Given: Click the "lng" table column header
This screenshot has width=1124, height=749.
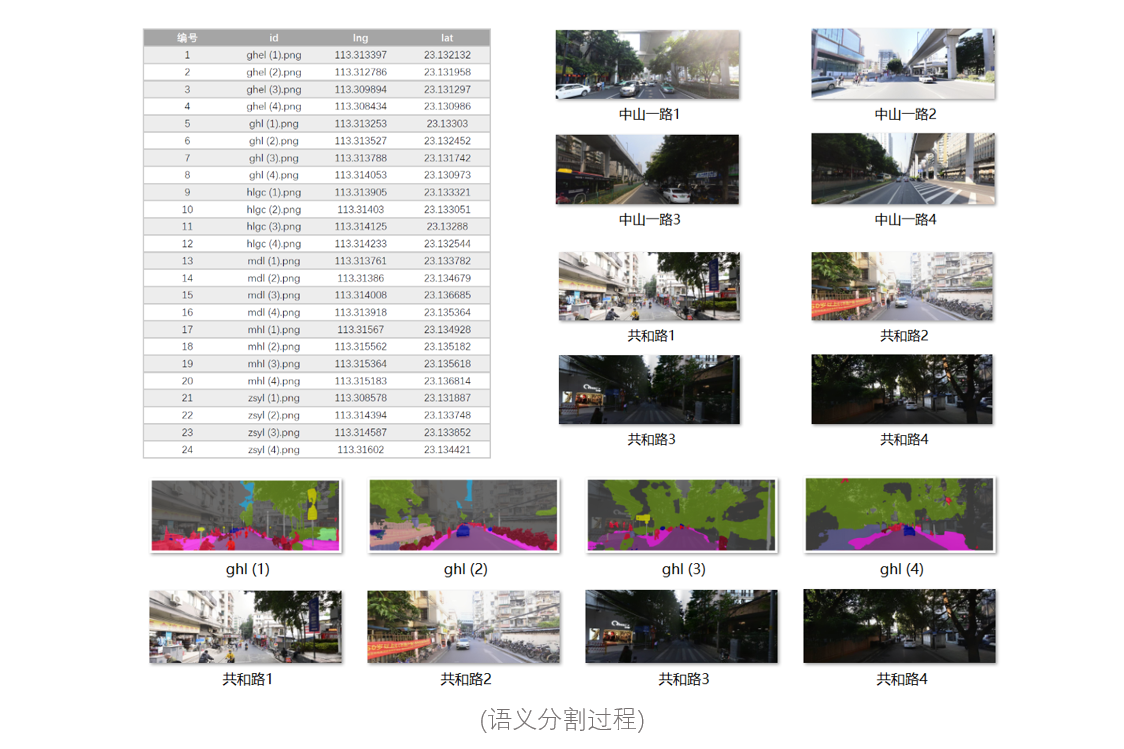Looking at the screenshot, I should pos(360,38).
